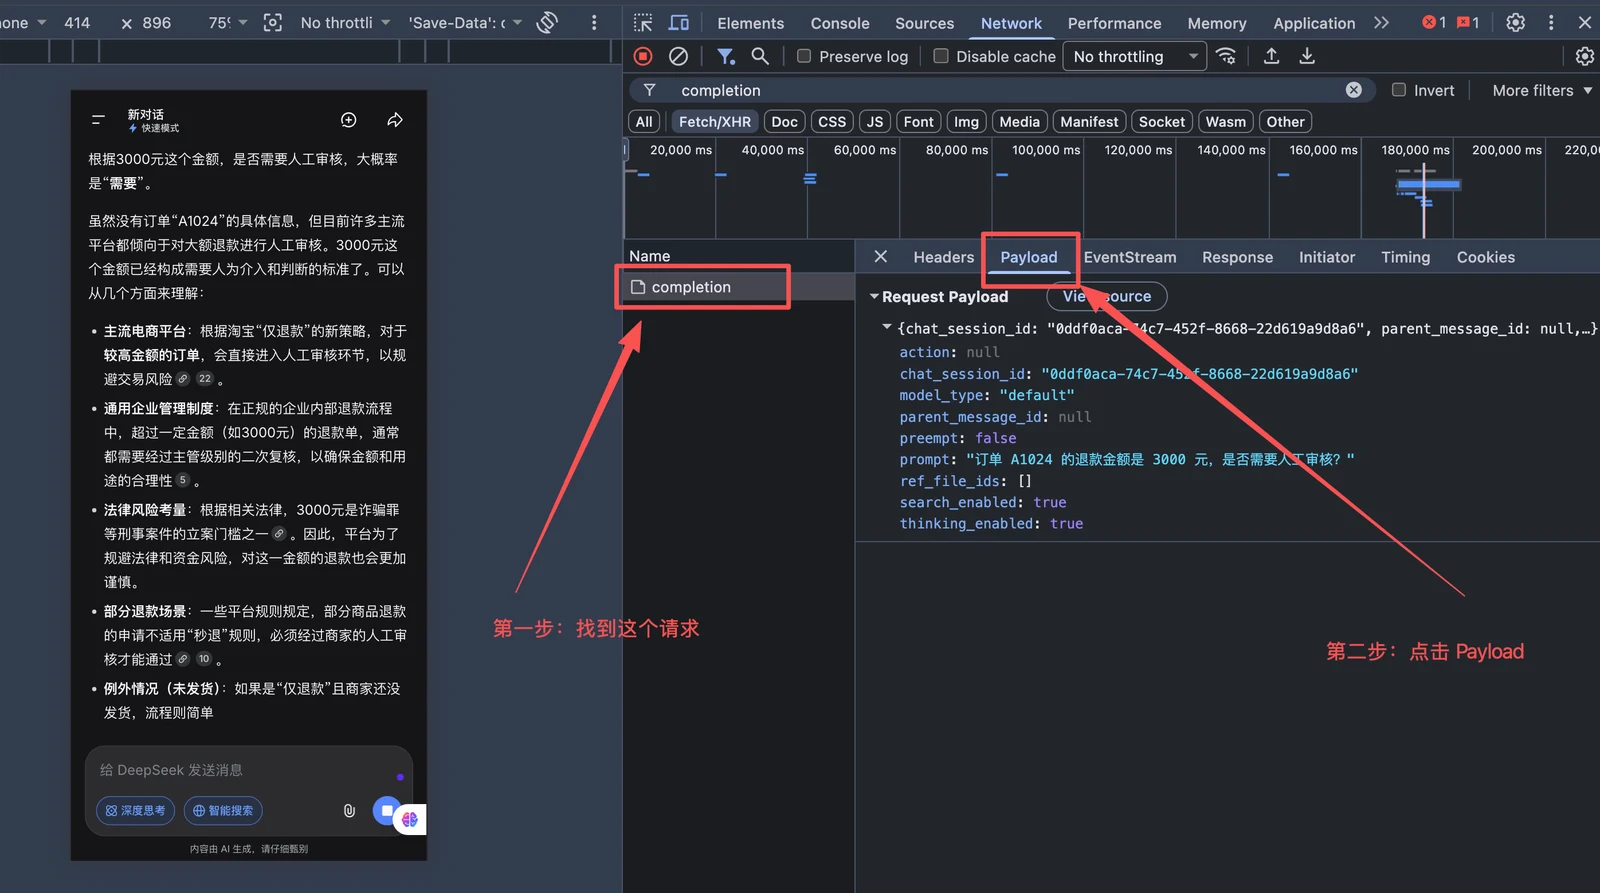Open the Response tab
The image size is (1600, 893).
click(1237, 257)
